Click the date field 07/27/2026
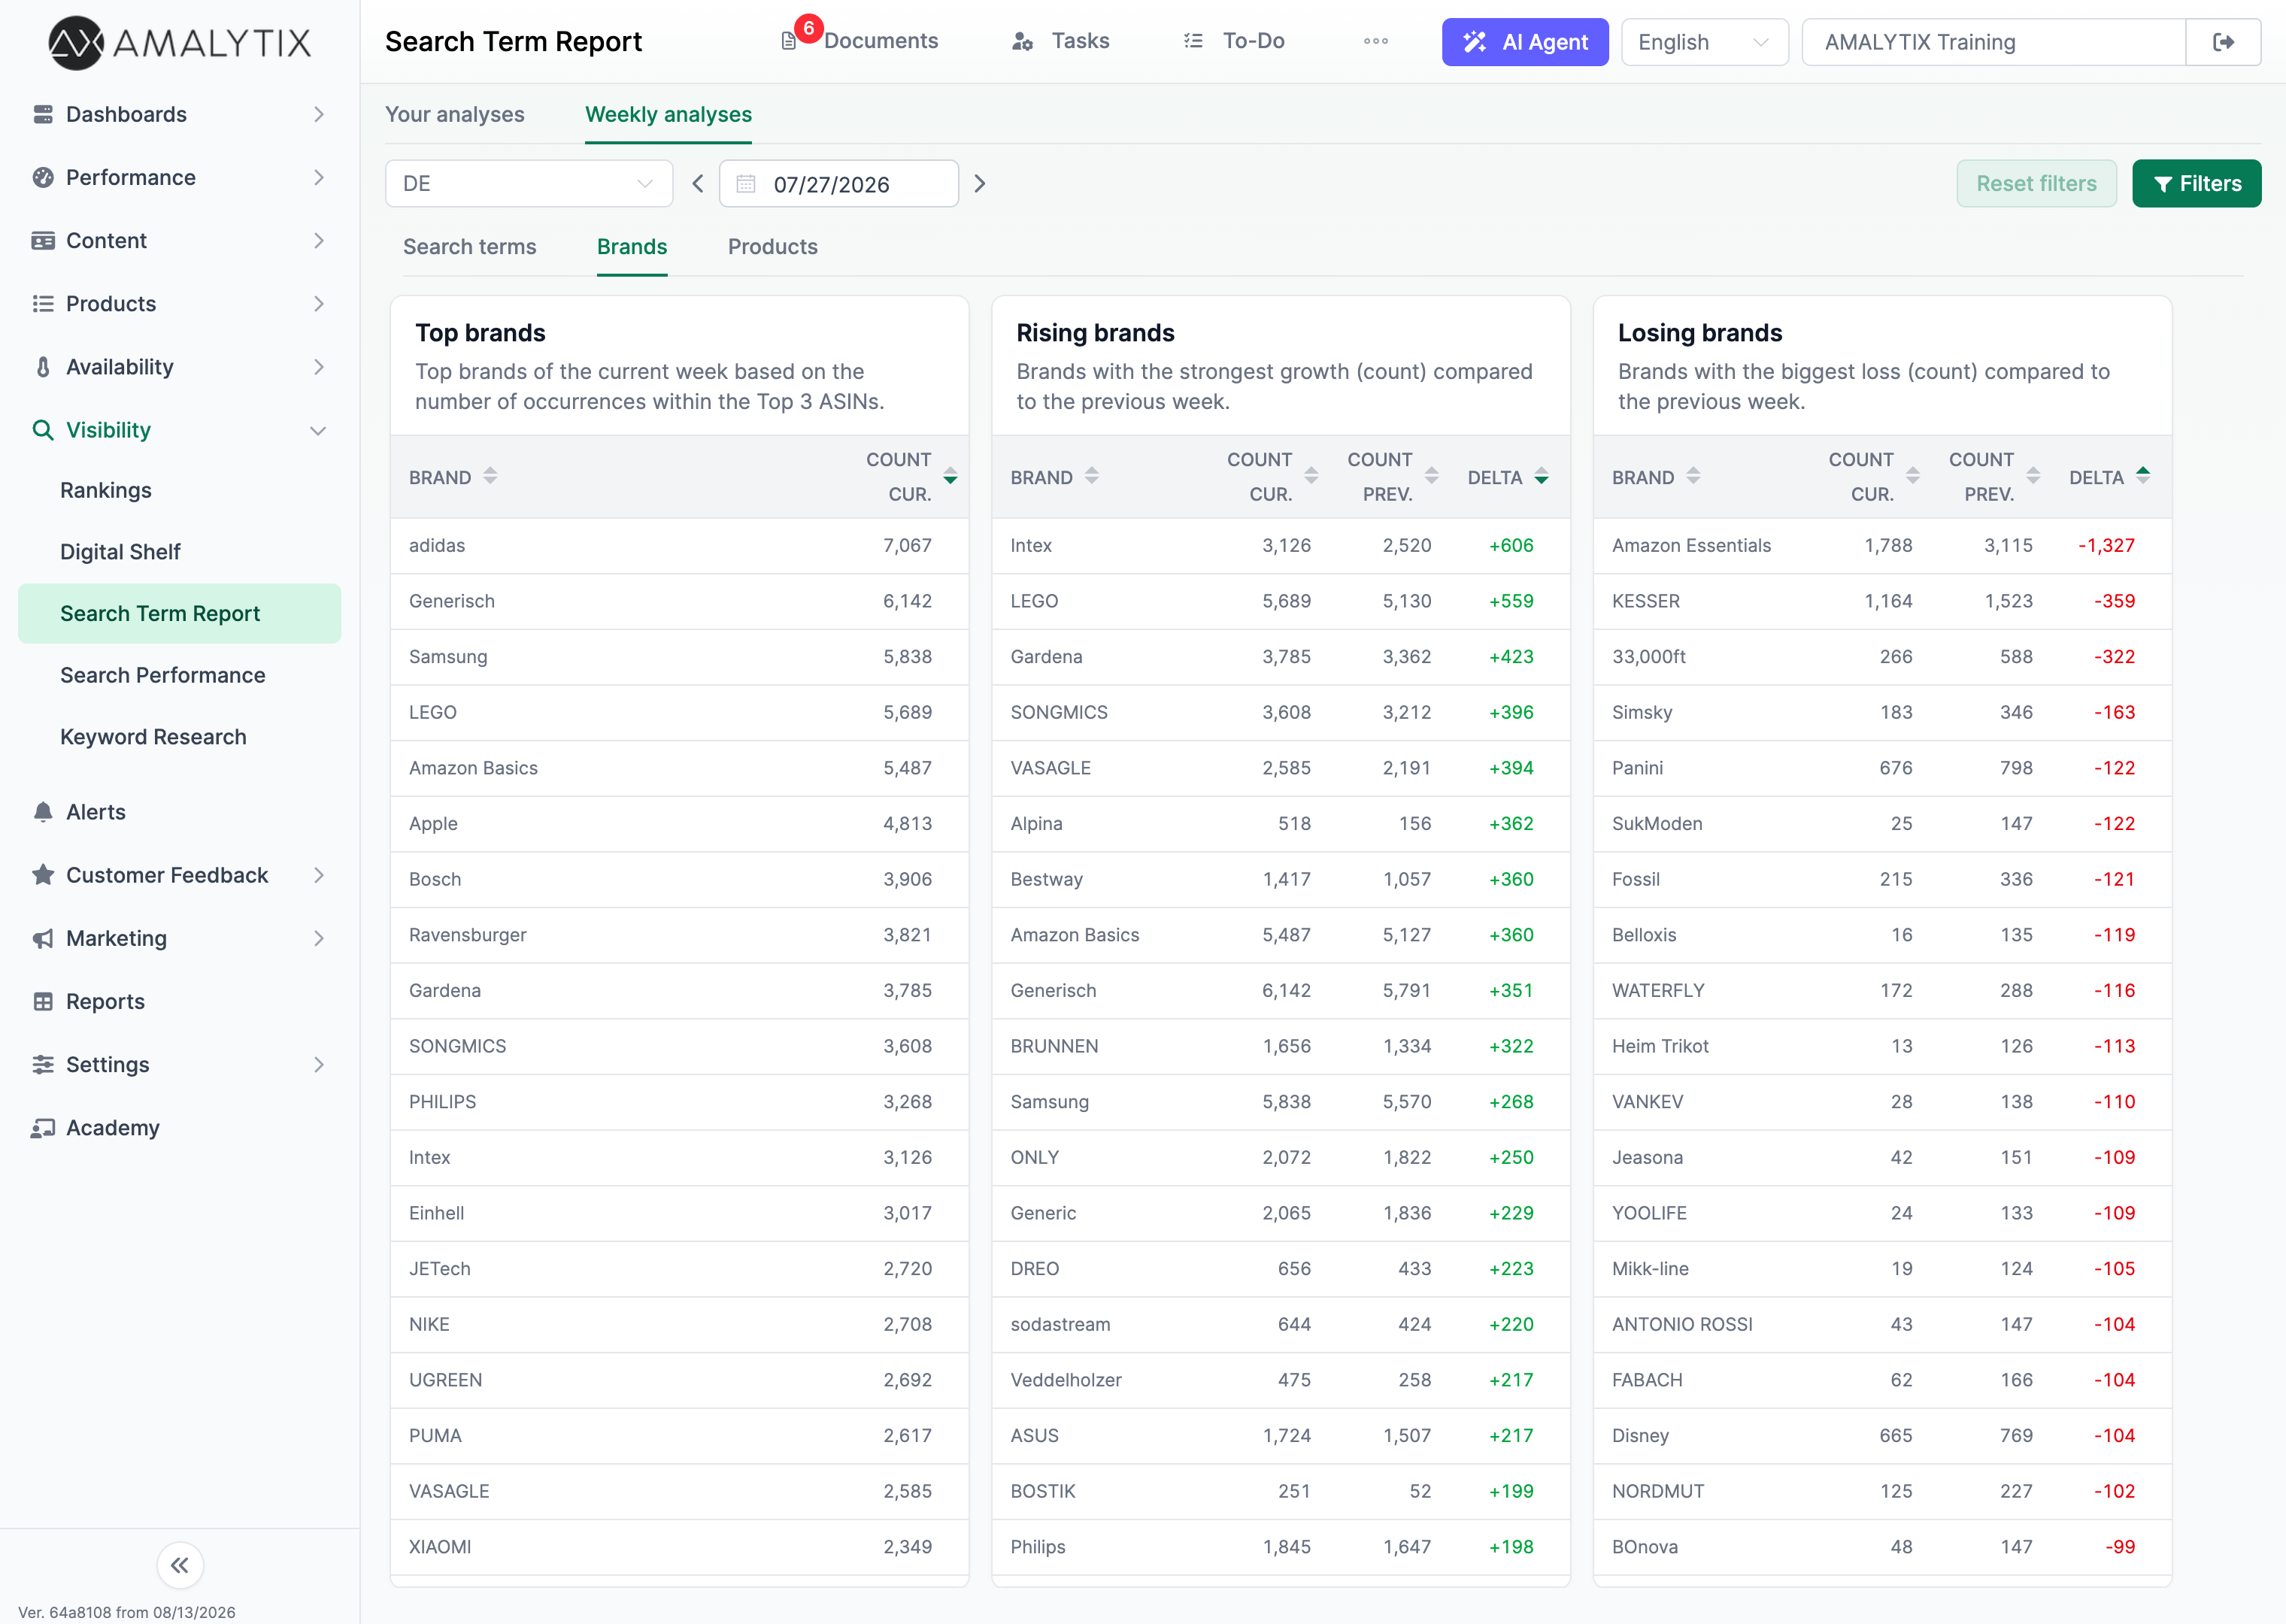The width and height of the screenshot is (2286, 1624). pos(838,183)
